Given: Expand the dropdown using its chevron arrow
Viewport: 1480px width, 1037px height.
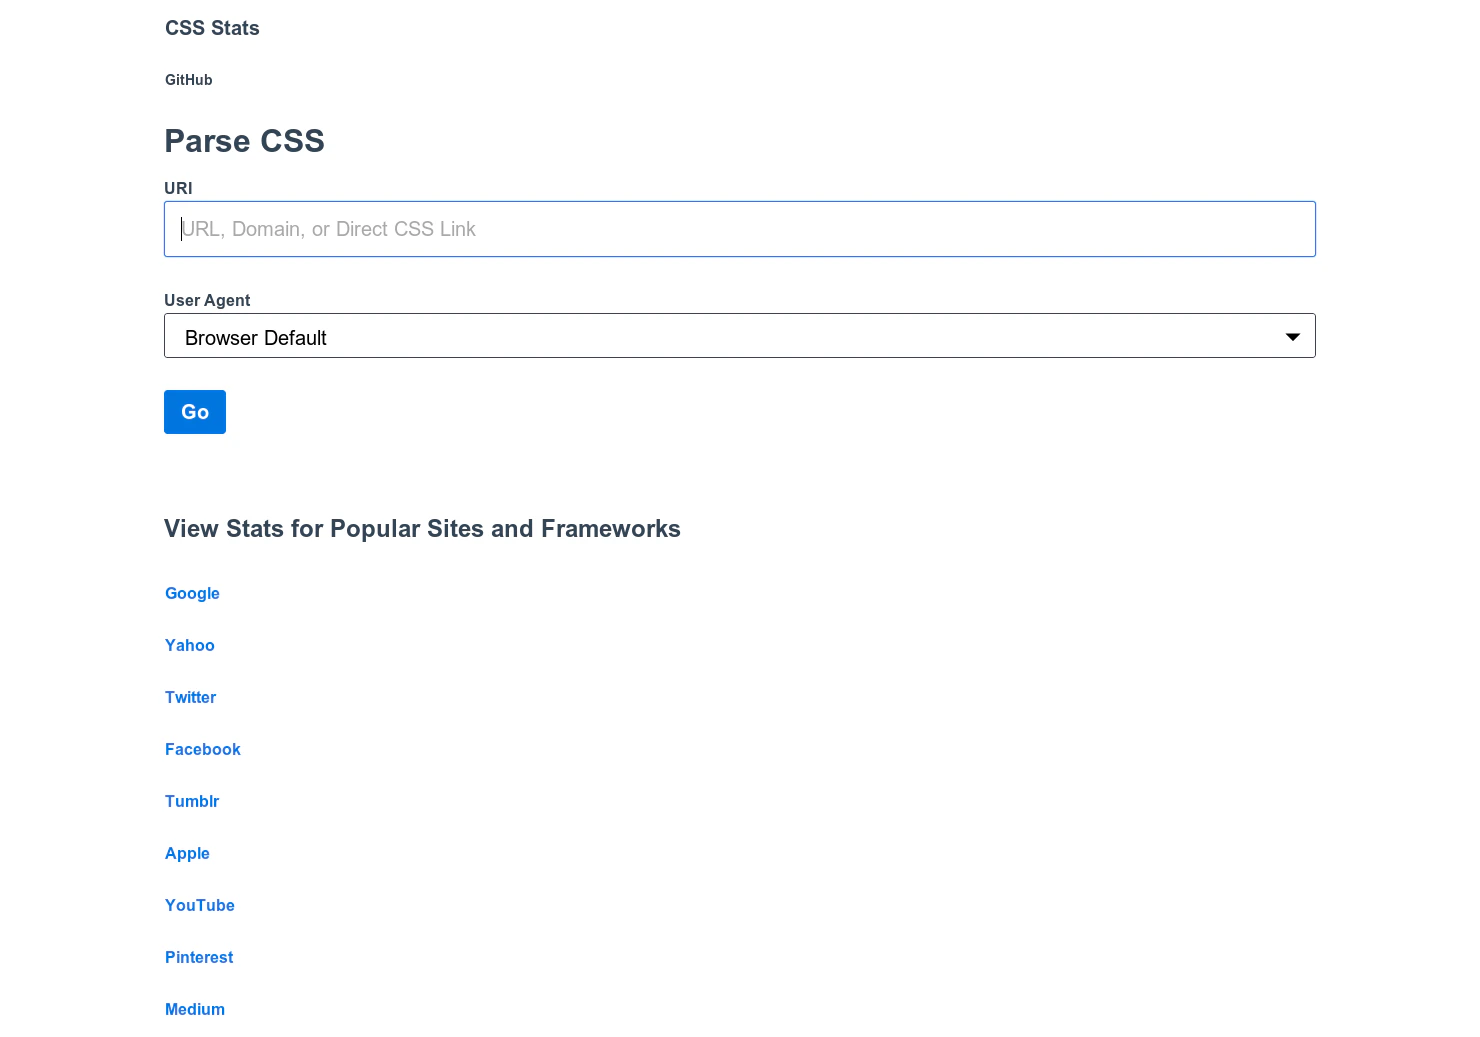Looking at the screenshot, I should 1291,336.
